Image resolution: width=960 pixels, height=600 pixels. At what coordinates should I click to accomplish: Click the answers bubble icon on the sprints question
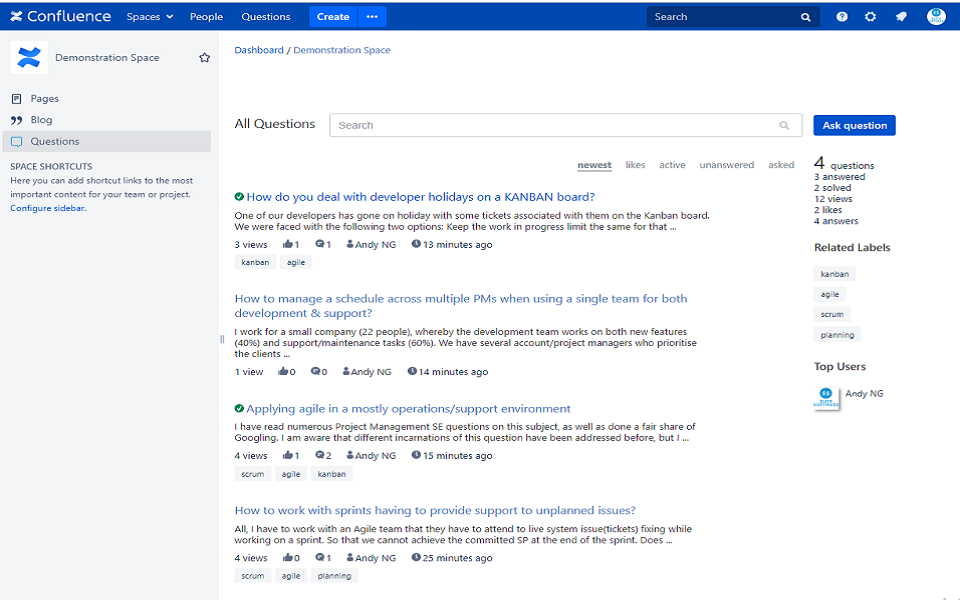[x=318, y=558]
